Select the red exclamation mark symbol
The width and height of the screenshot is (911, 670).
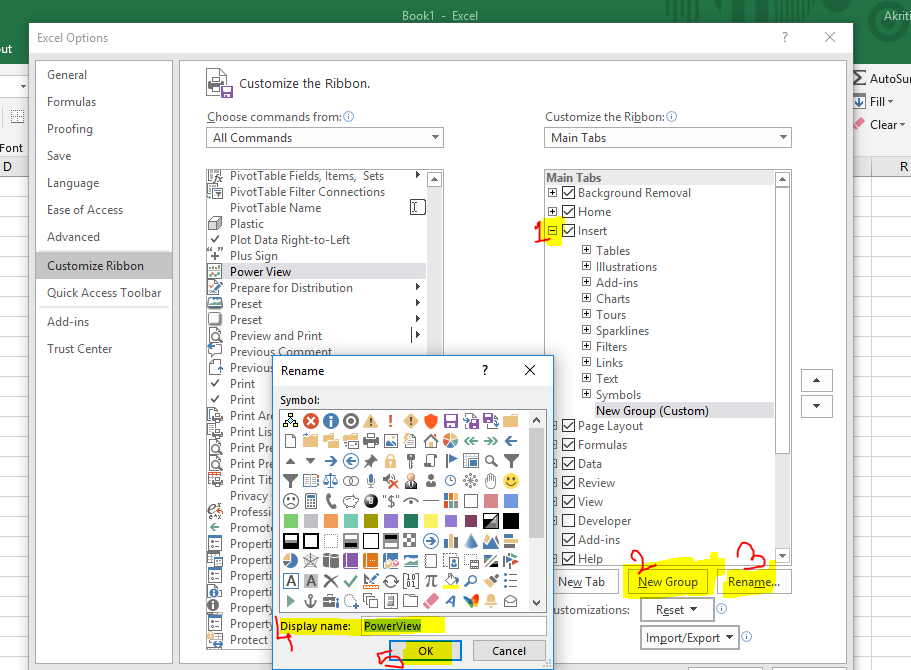click(x=390, y=421)
